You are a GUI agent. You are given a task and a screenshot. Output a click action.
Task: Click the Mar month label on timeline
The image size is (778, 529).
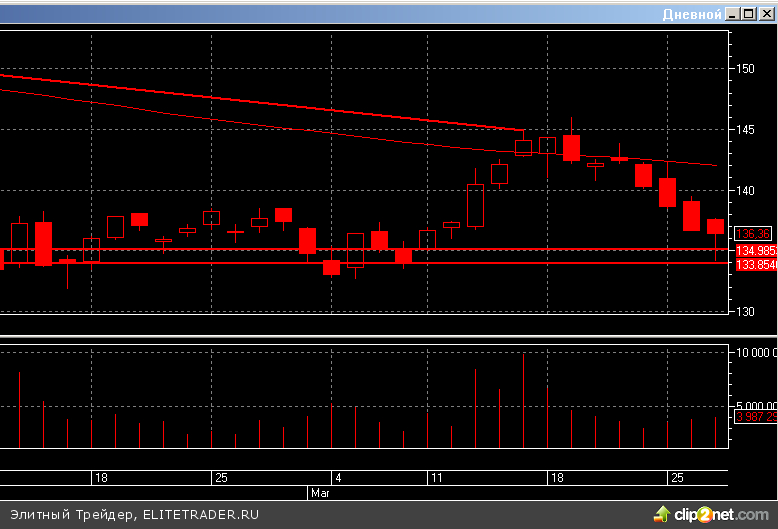point(320,493)
